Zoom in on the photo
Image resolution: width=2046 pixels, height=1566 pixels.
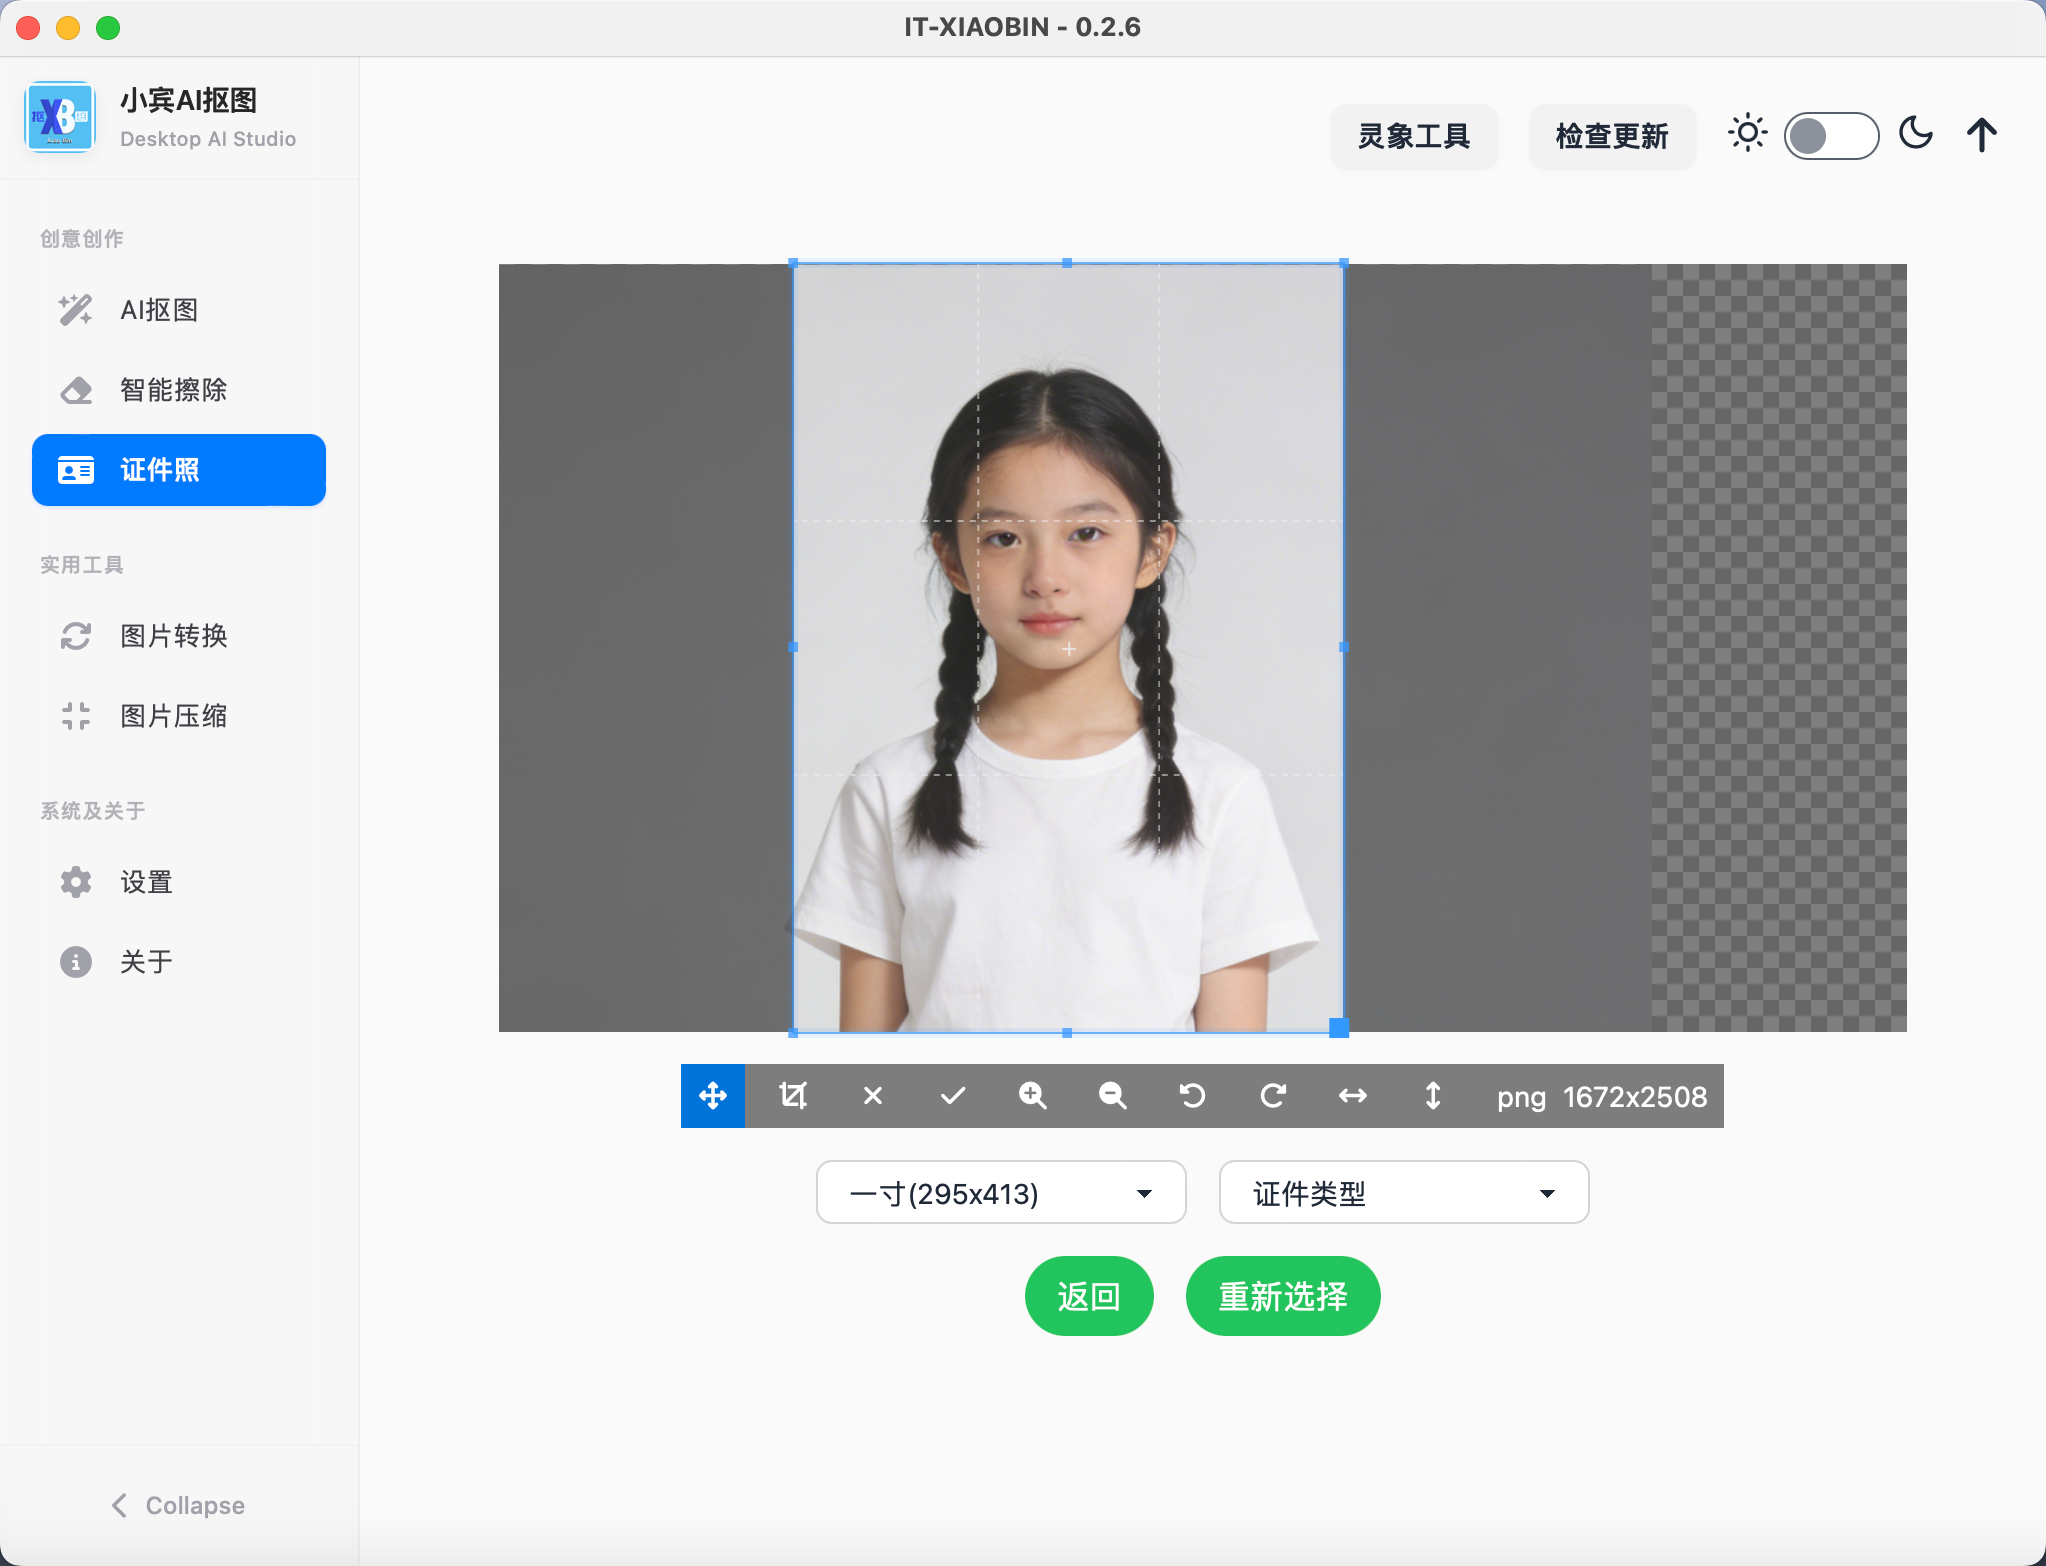(1033, 1096)
